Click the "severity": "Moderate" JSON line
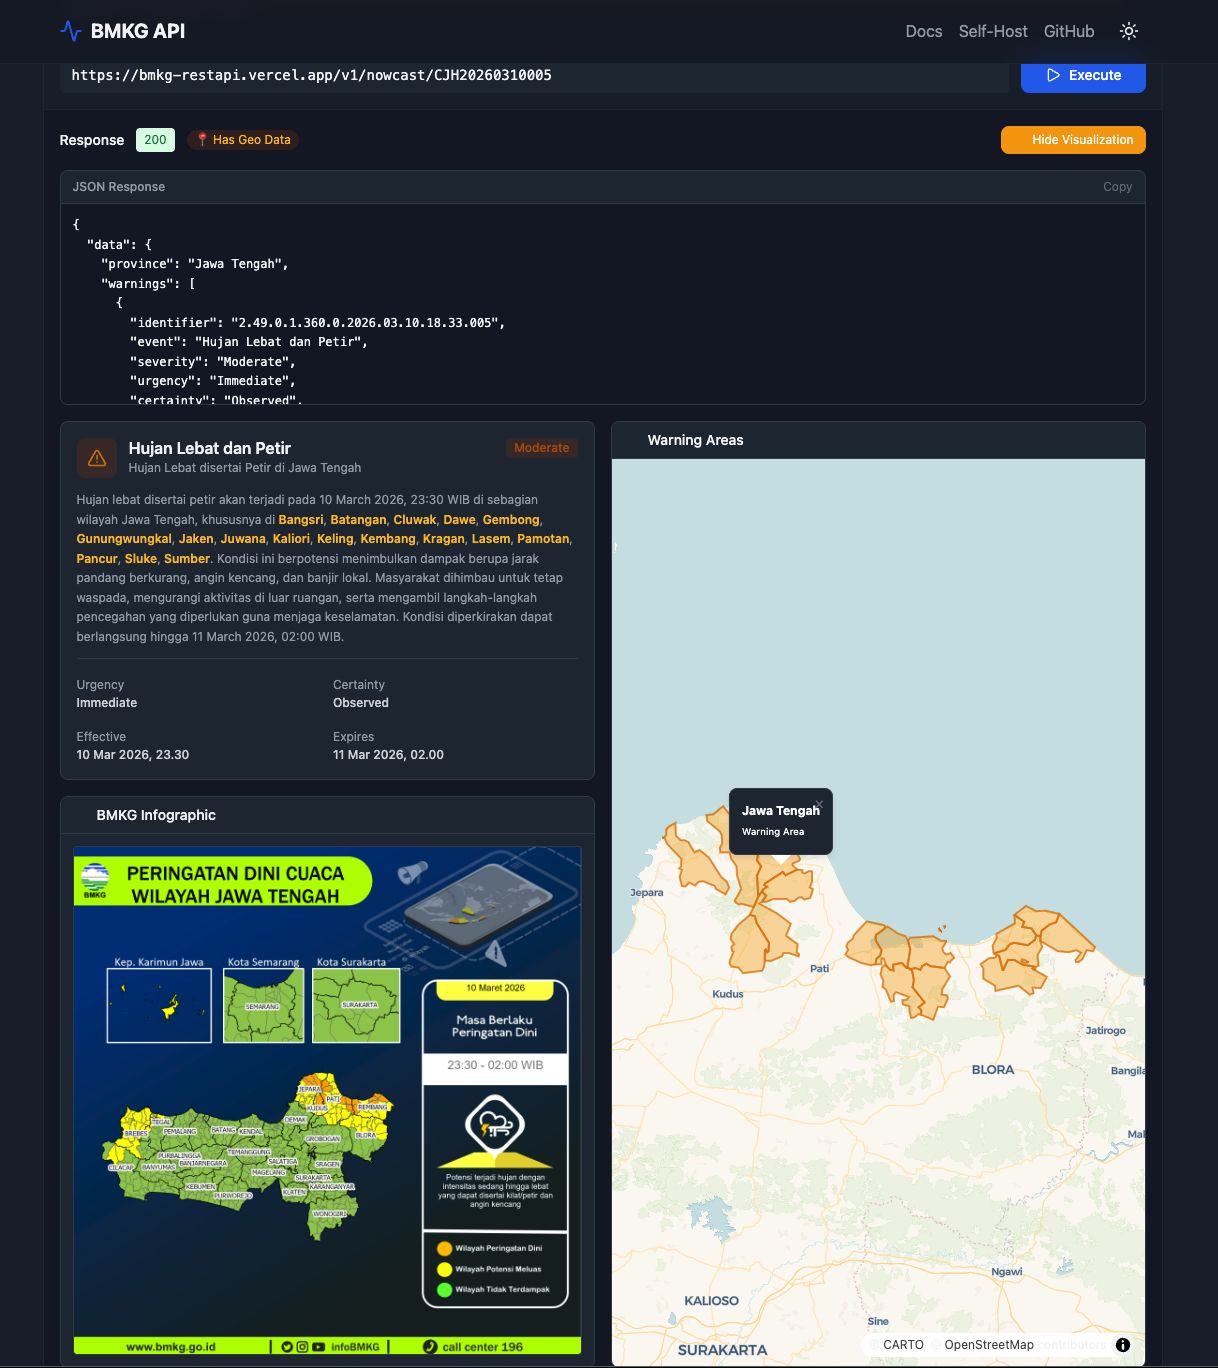 click(213, 362)
